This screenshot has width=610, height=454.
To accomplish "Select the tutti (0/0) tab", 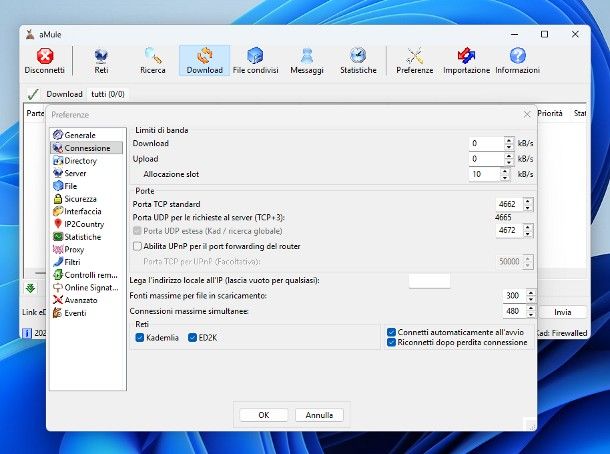I will click(108, 94).
